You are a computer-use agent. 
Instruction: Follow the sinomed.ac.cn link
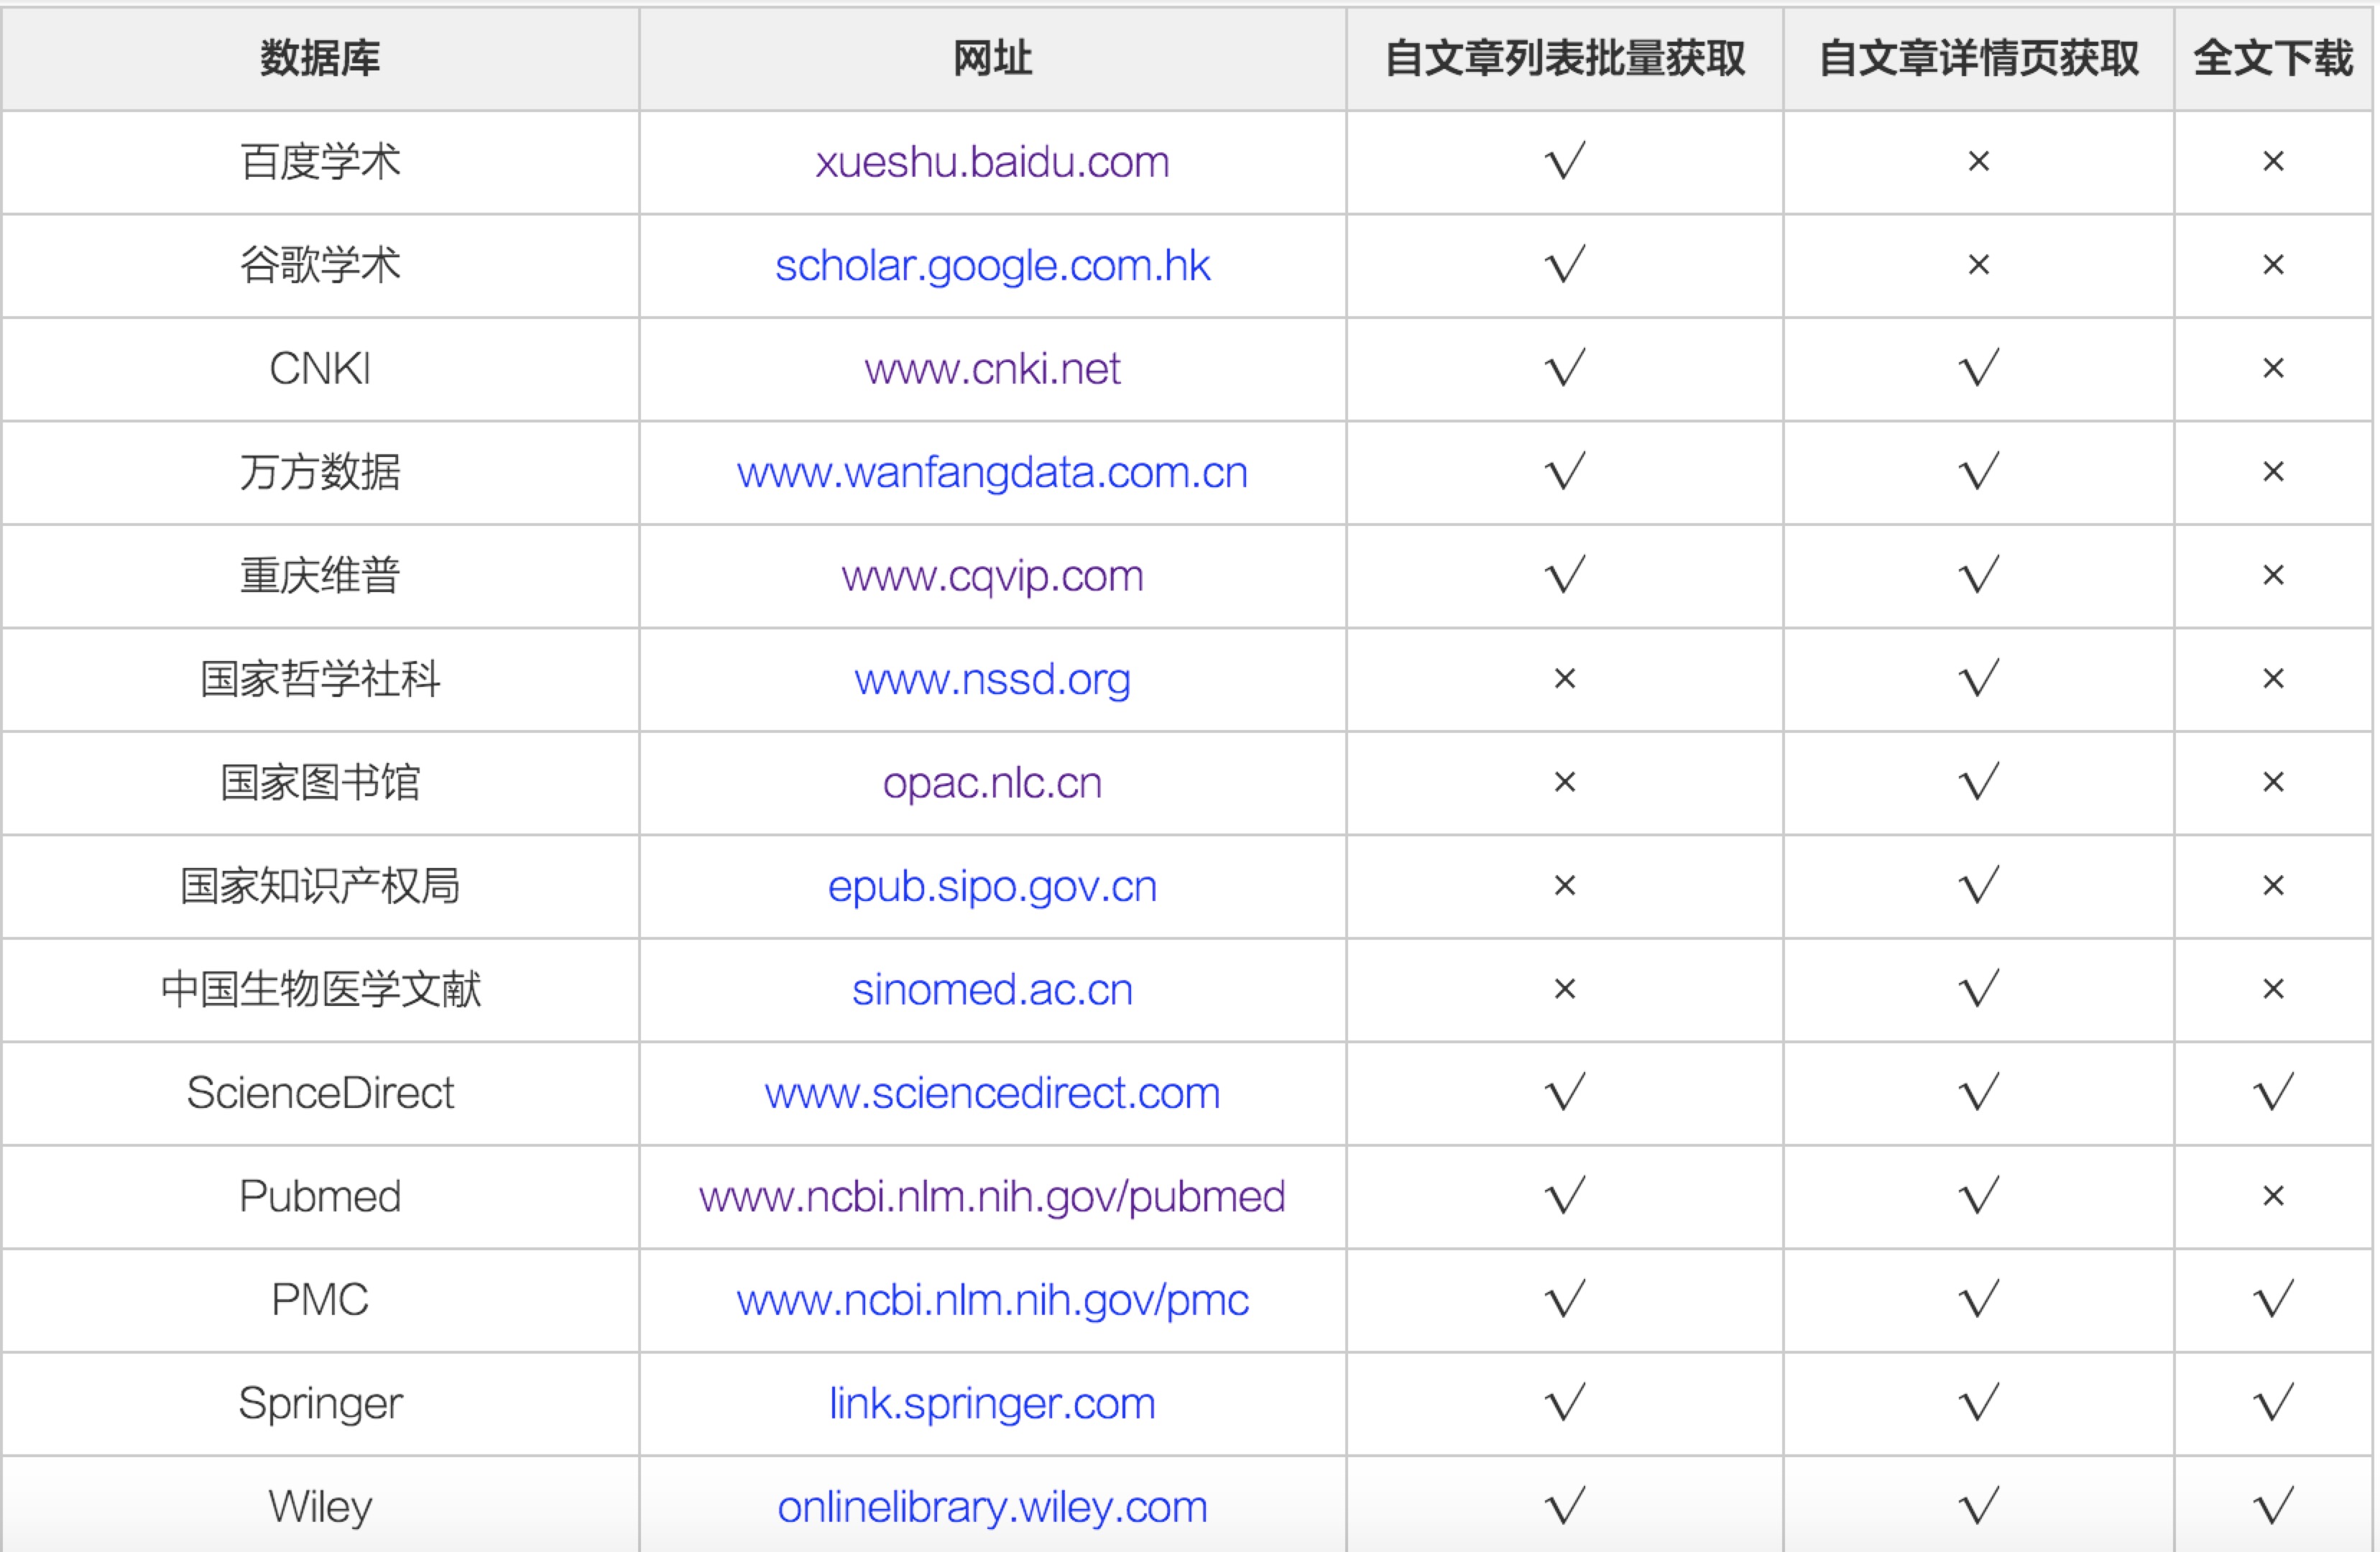(992, 990)
